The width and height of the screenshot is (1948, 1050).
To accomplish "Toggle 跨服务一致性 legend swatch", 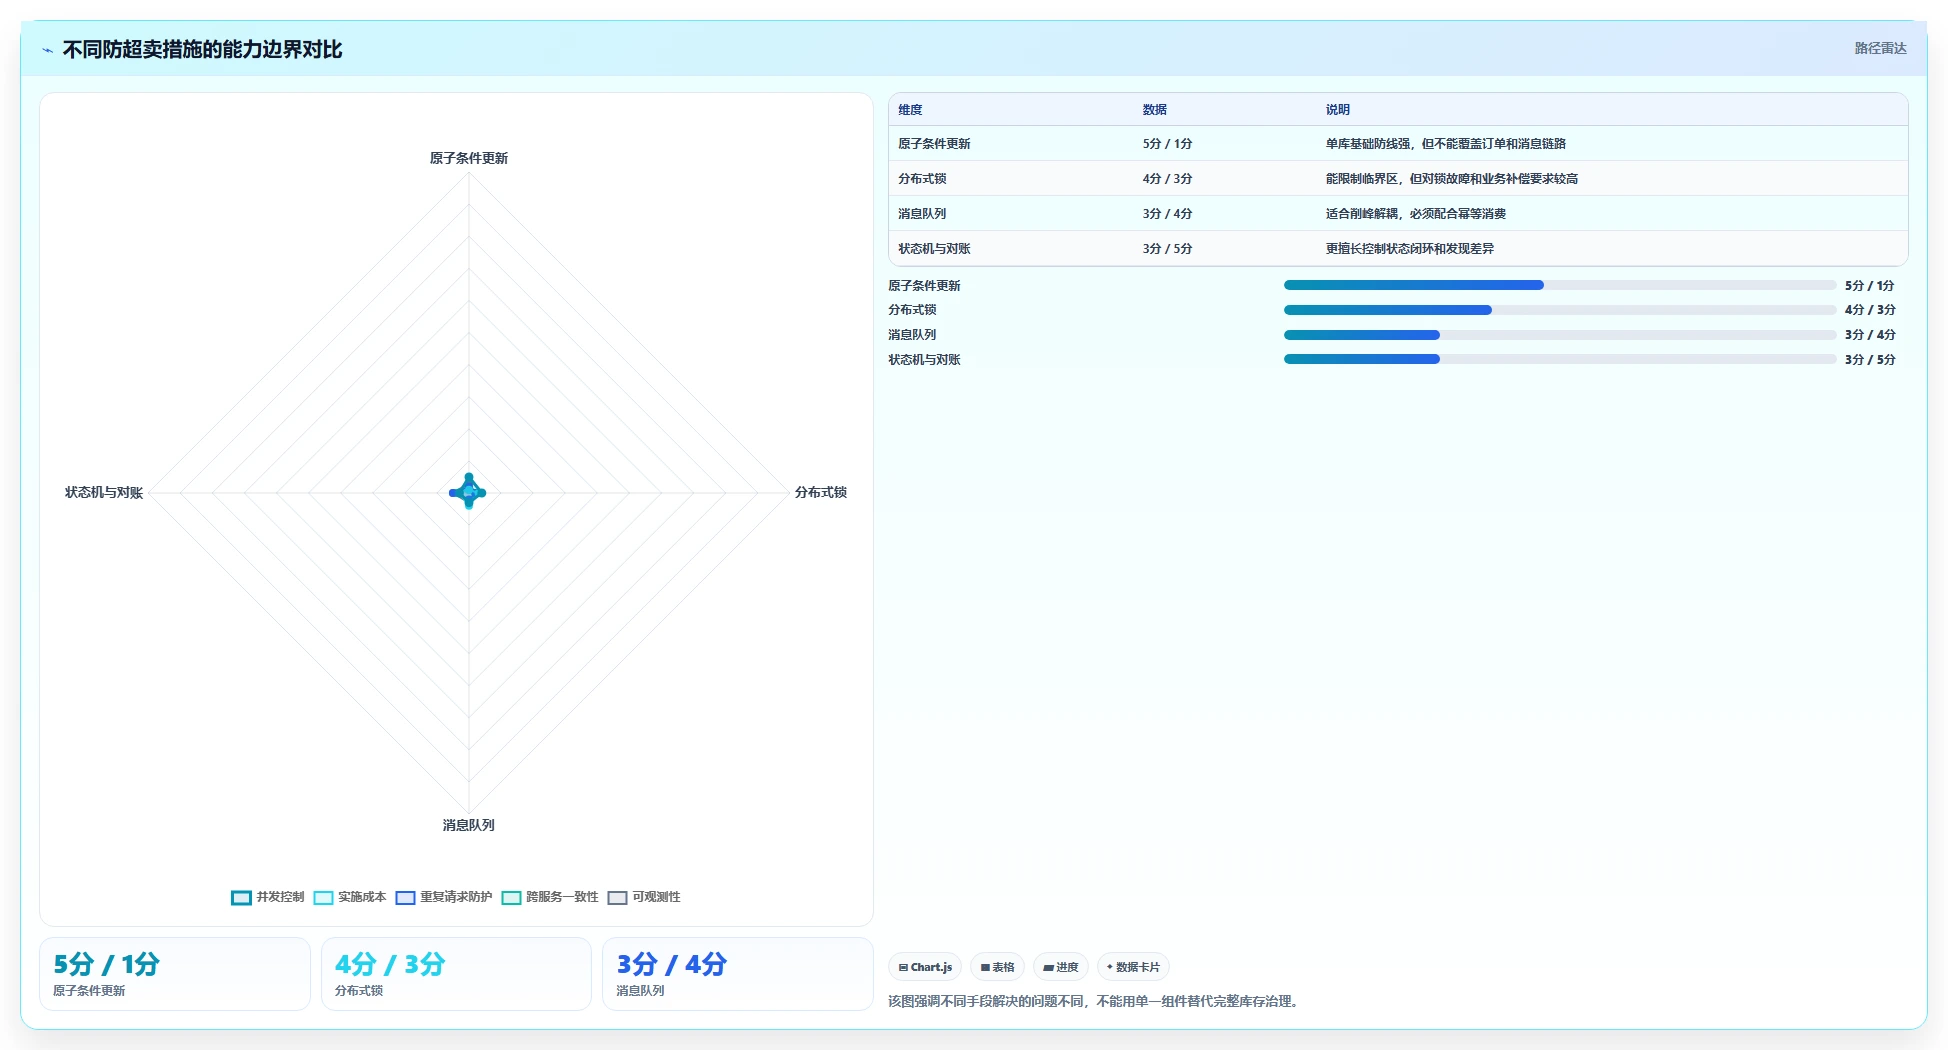I will point(511,897).
